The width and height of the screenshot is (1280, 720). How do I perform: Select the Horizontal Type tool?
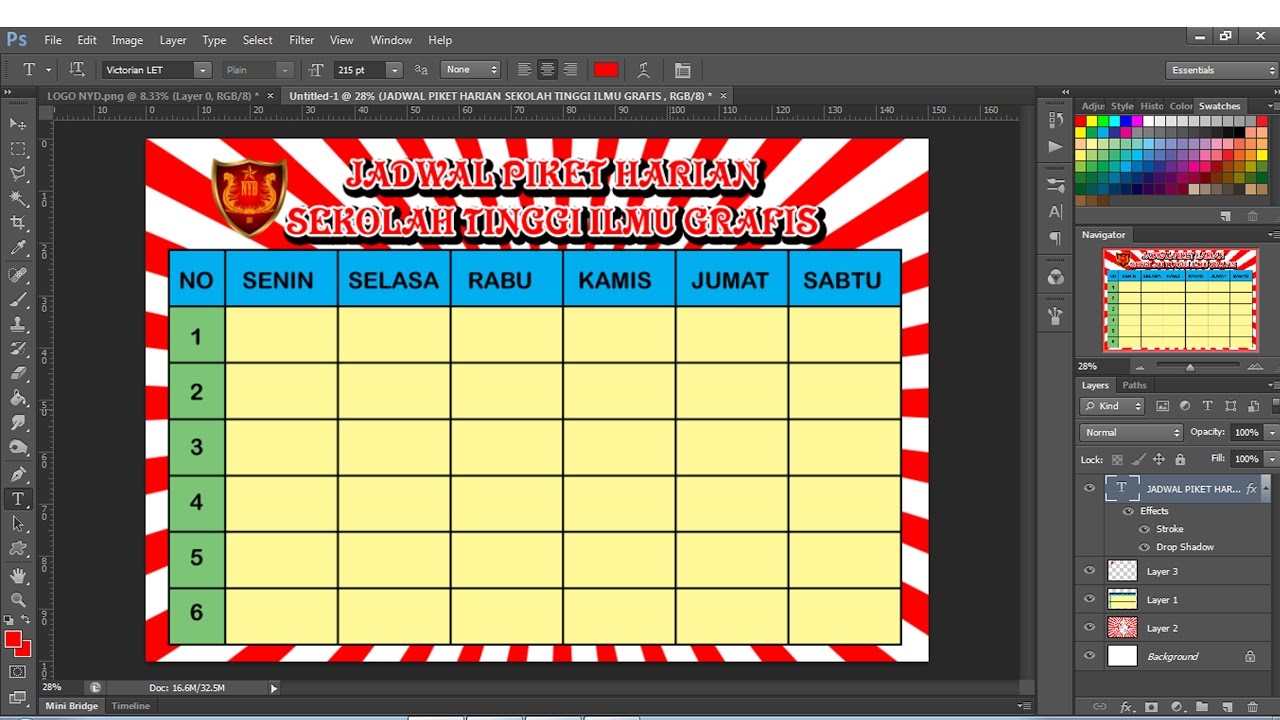tap(18, 499)
